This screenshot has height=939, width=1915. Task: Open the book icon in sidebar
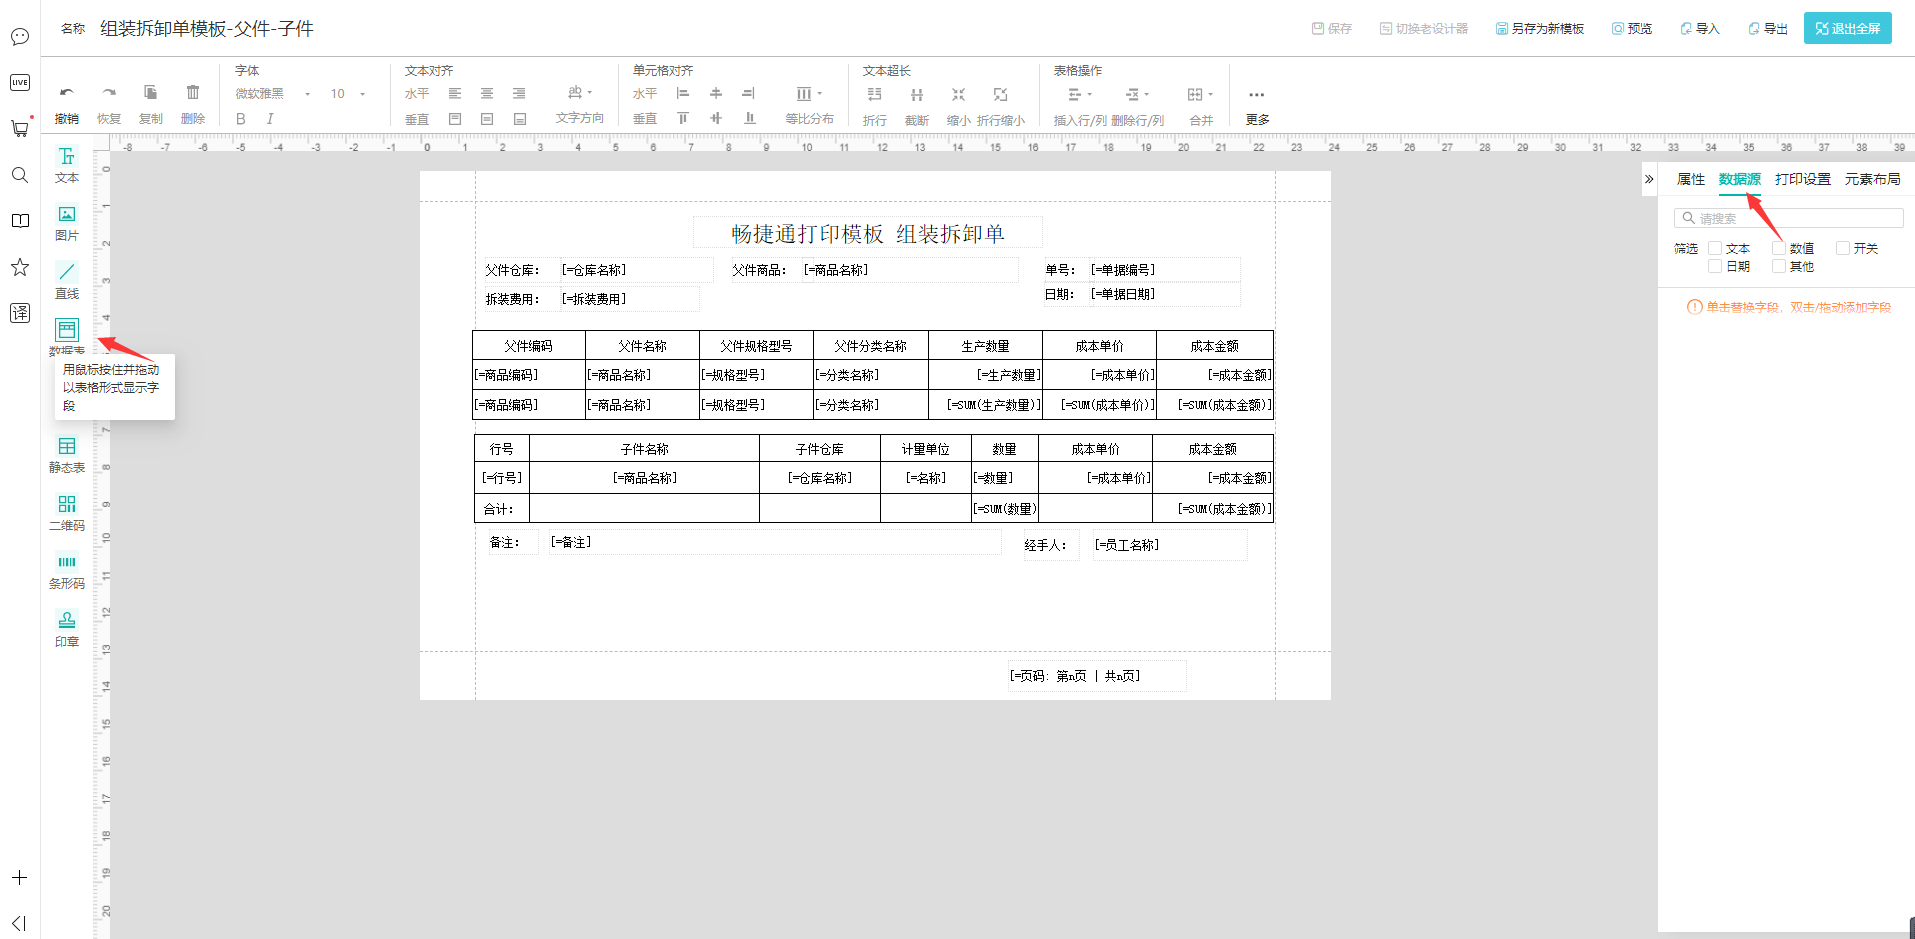click(20, 221)
